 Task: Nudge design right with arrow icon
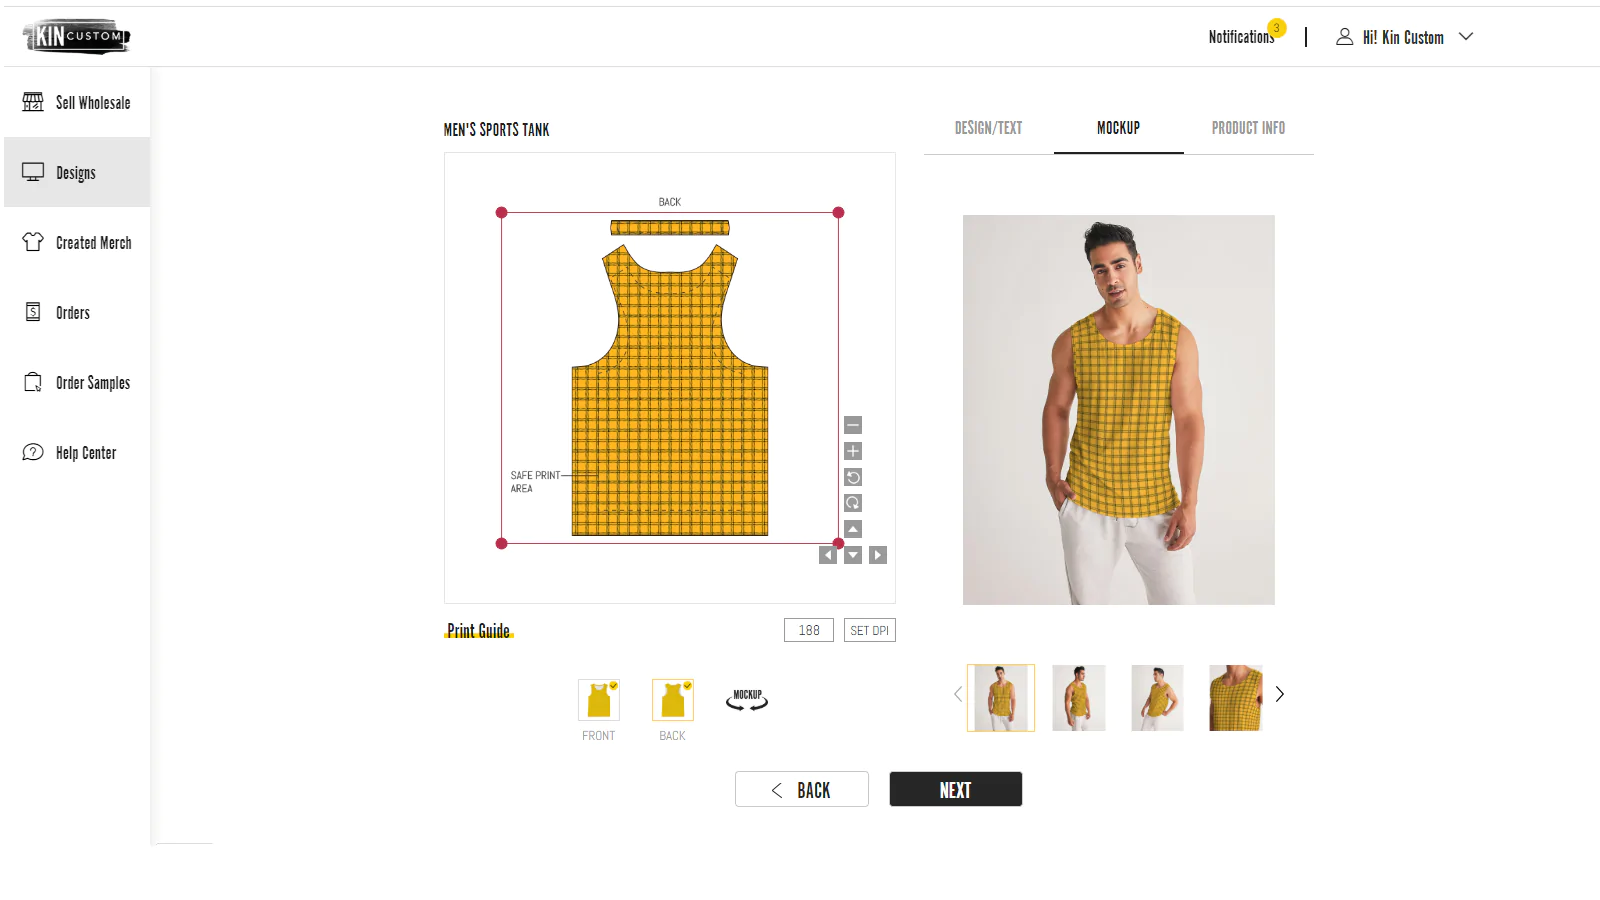tap(878, 555)
